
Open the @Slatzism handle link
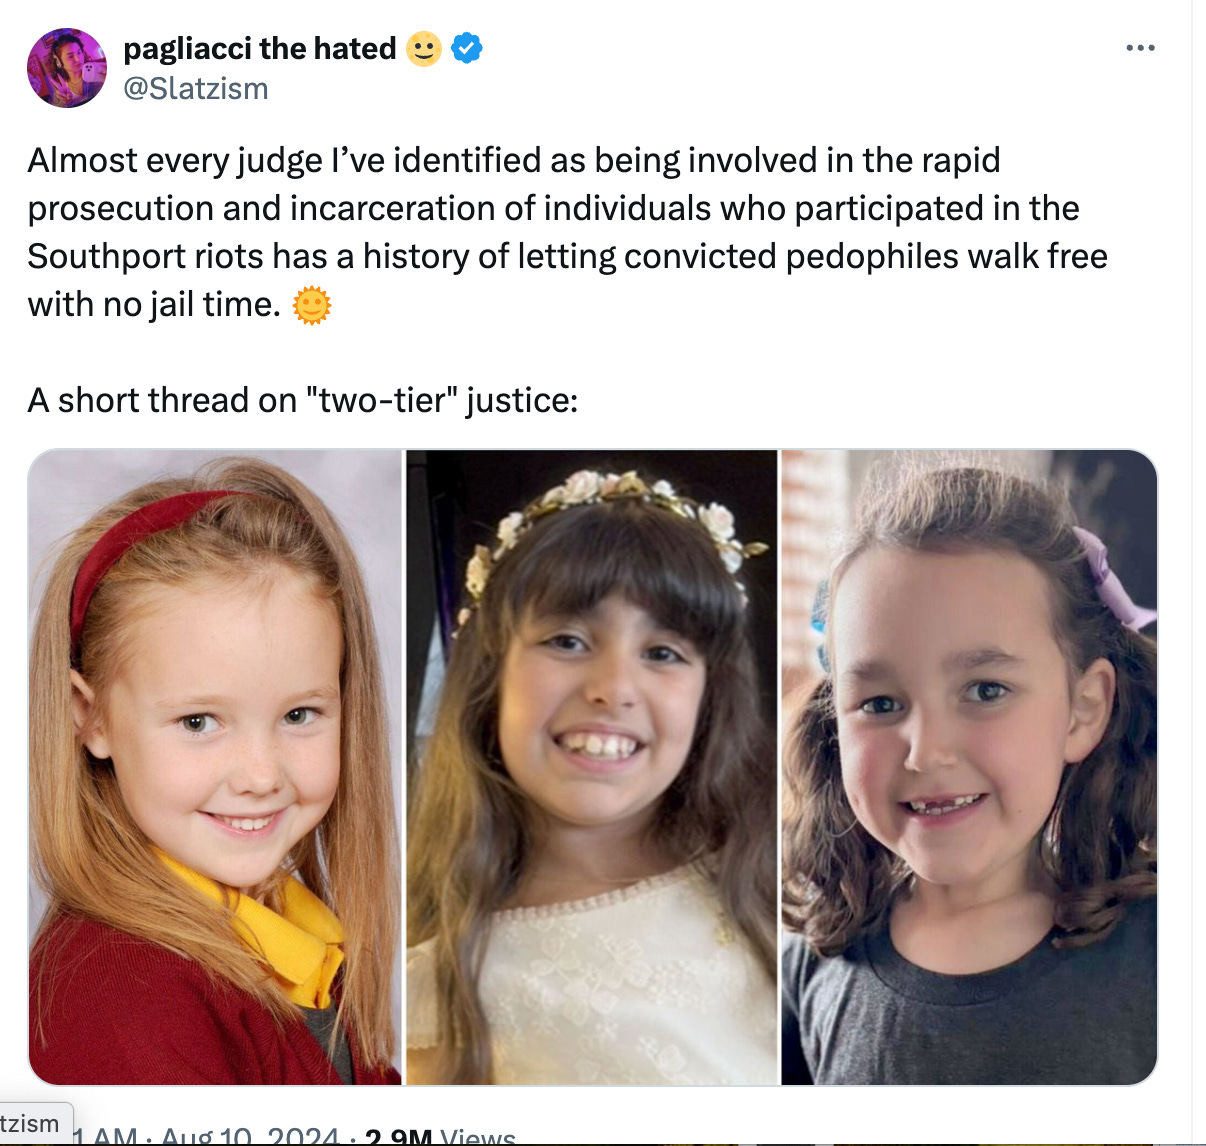(x=196, y=89)
